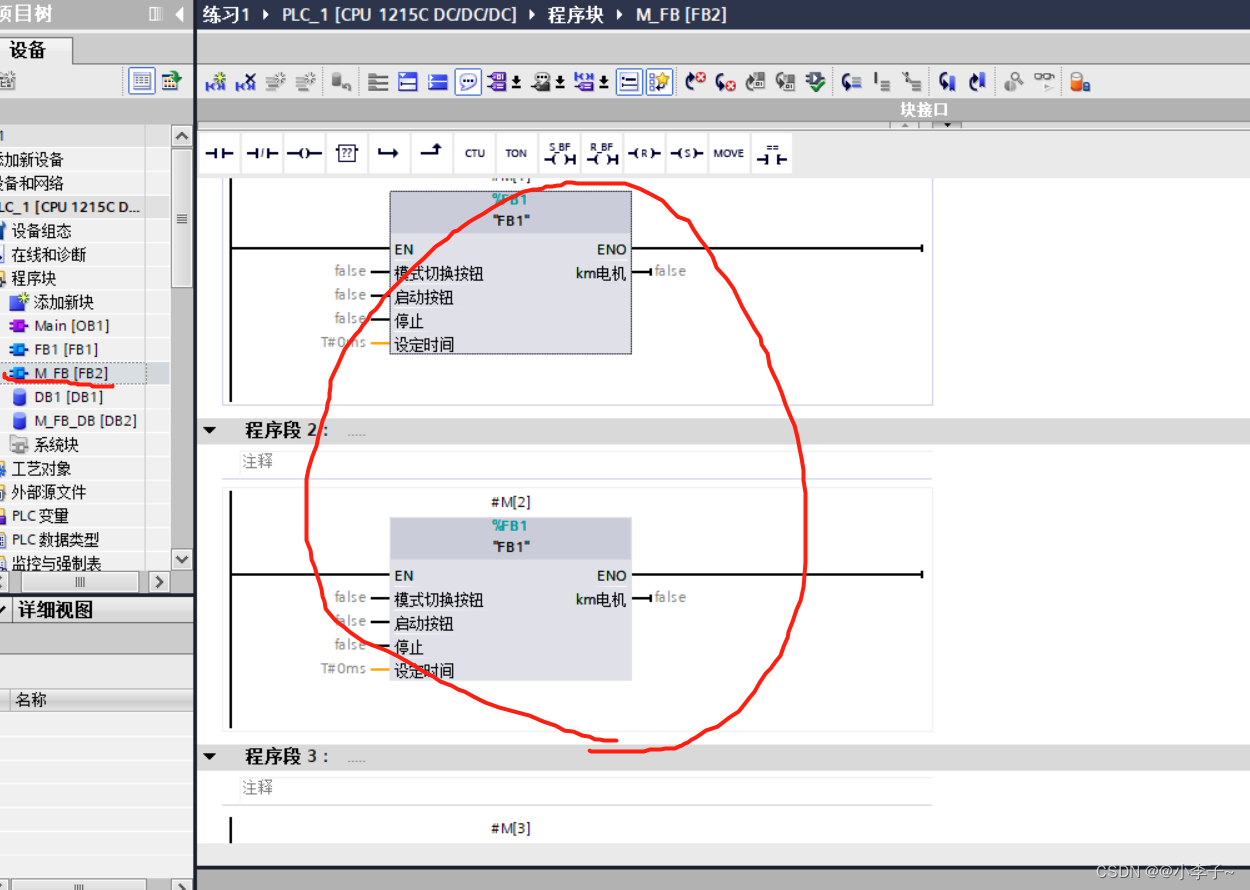This screenshot has height=890, width=1250.
Task: Select M_FB_DB [DB2] in project tree
Action: tap(85, 421)
